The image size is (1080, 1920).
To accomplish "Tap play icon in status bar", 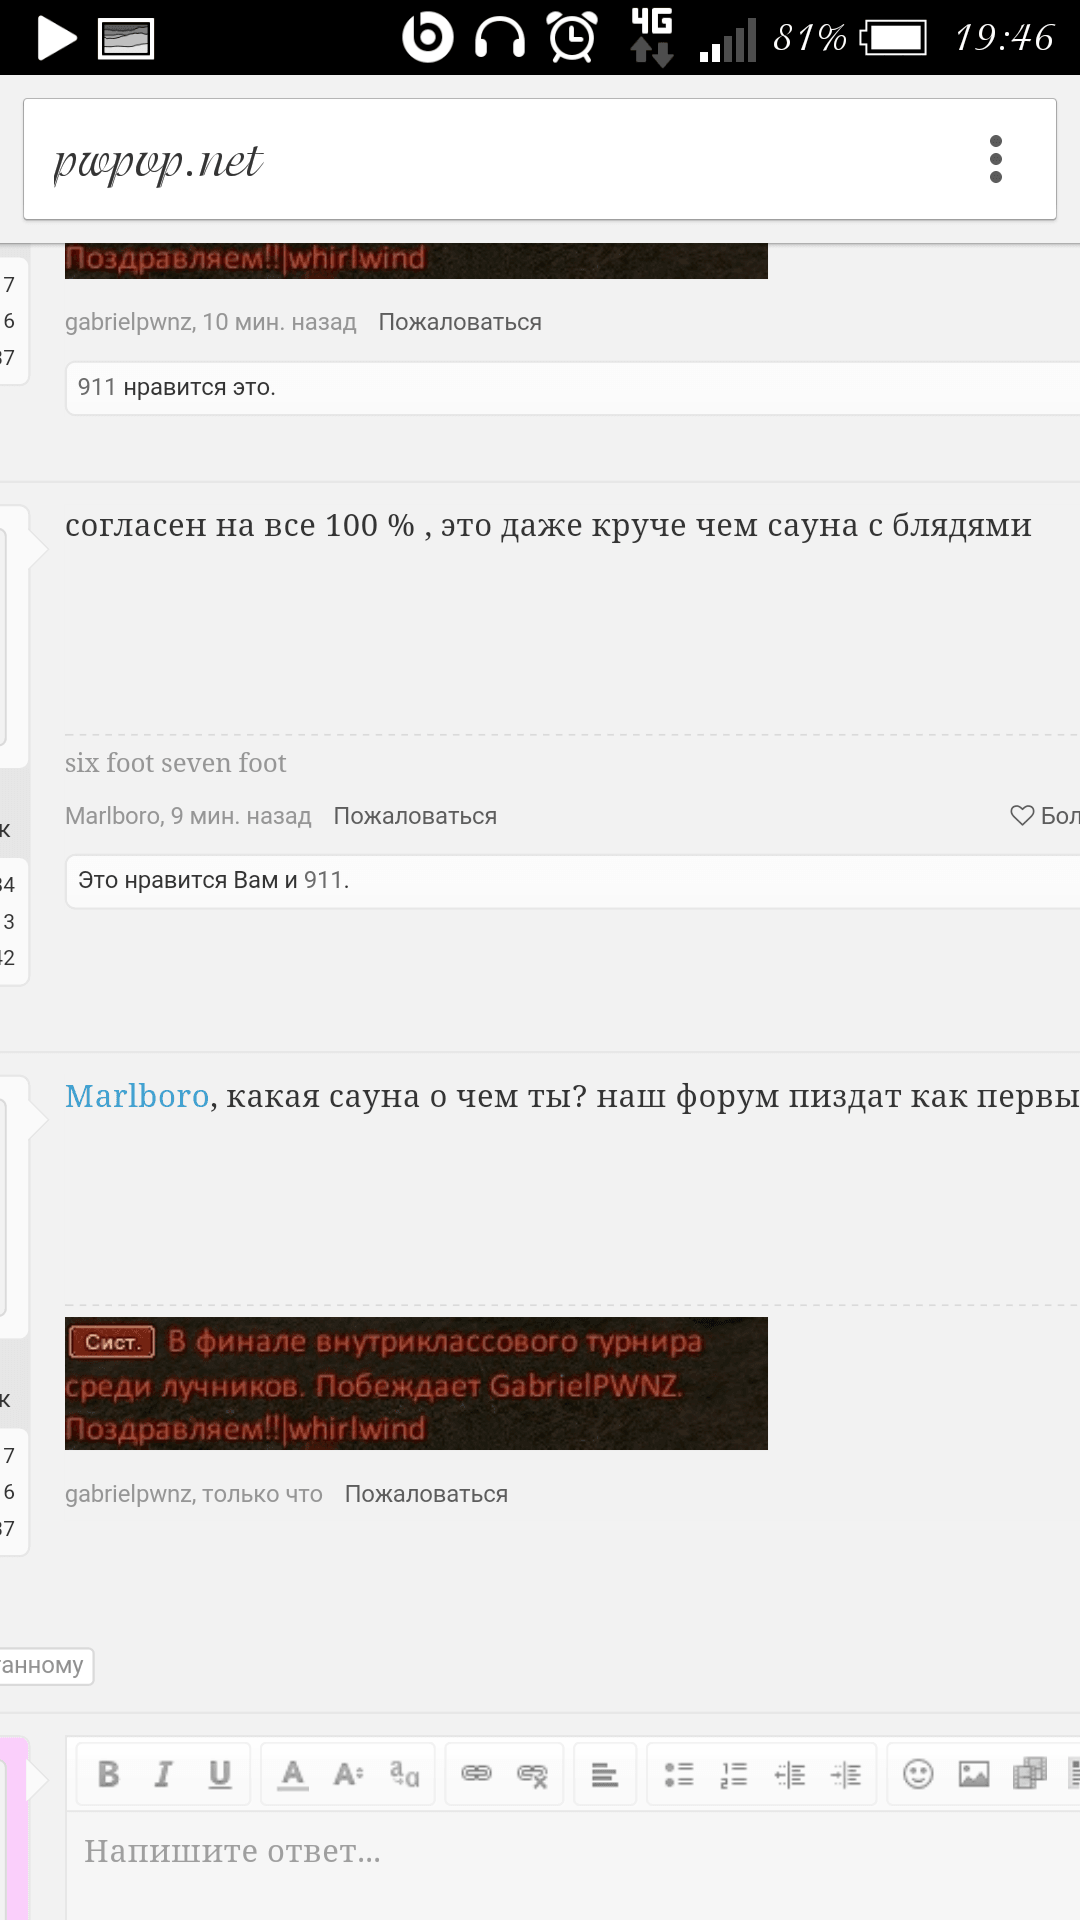I will click(x=56, y=38).
